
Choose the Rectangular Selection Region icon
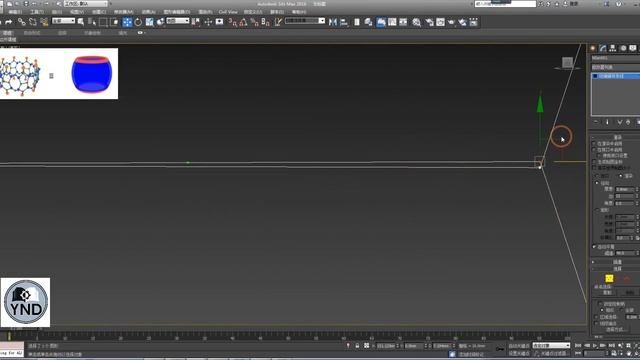pyautogui.click(x=103, y=22)
